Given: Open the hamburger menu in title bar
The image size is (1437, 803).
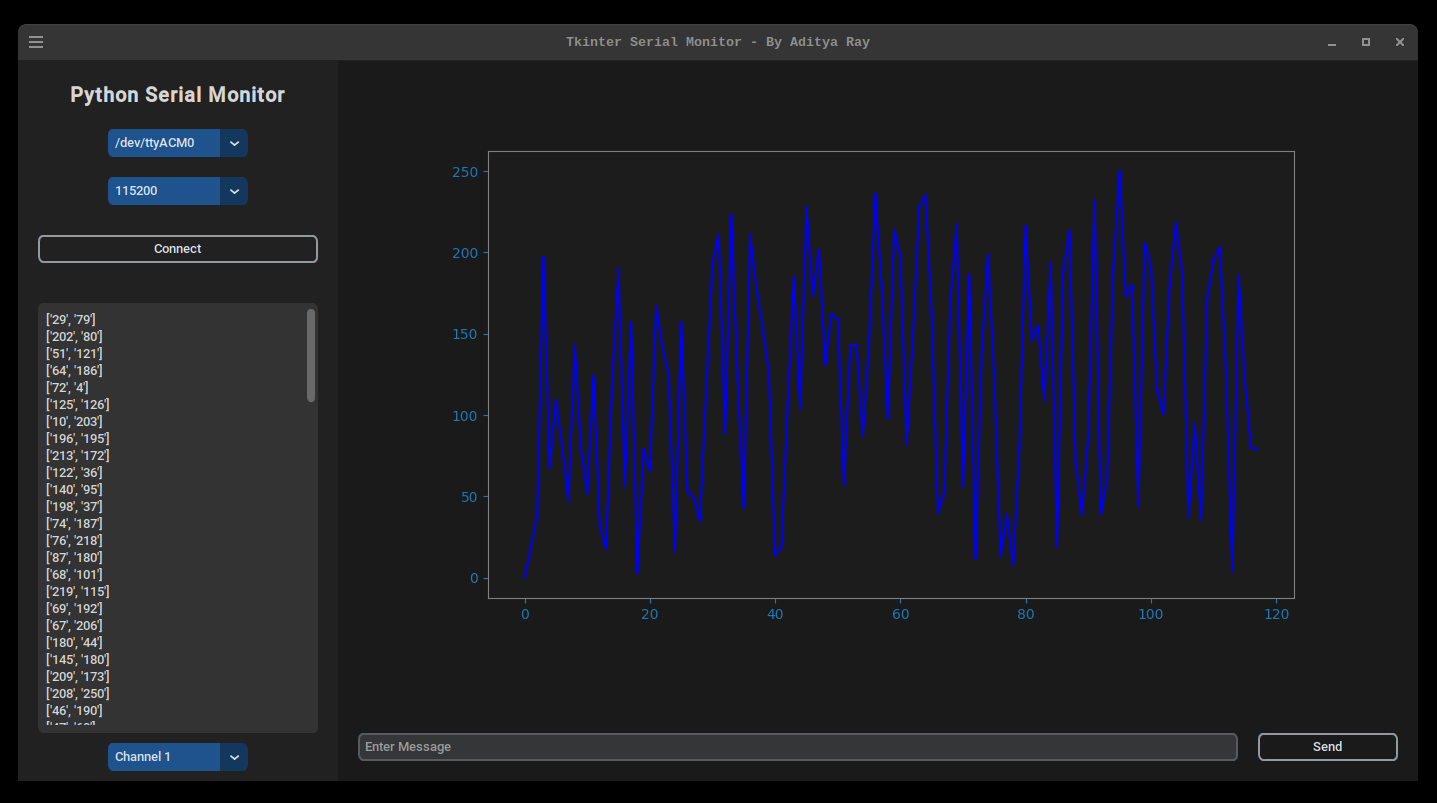Looking at the screenshot, I should 36,42.
